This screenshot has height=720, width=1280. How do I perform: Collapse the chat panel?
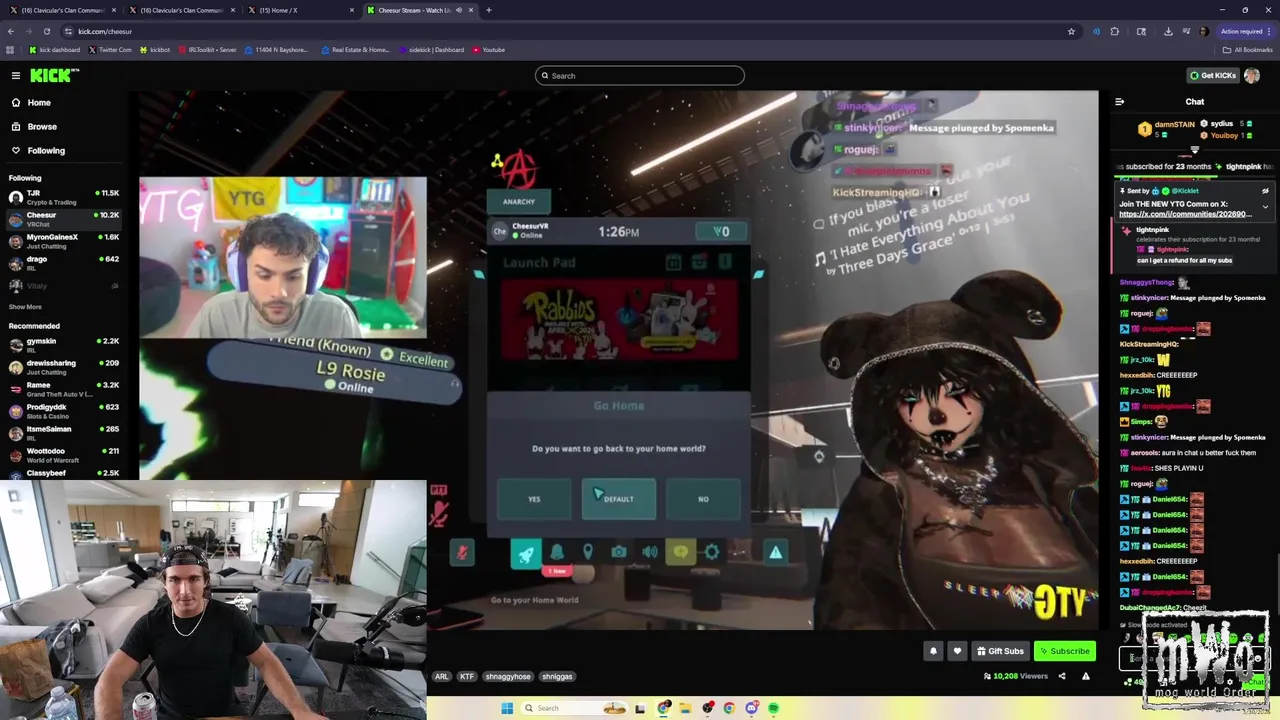click(x=1119, y=102)
